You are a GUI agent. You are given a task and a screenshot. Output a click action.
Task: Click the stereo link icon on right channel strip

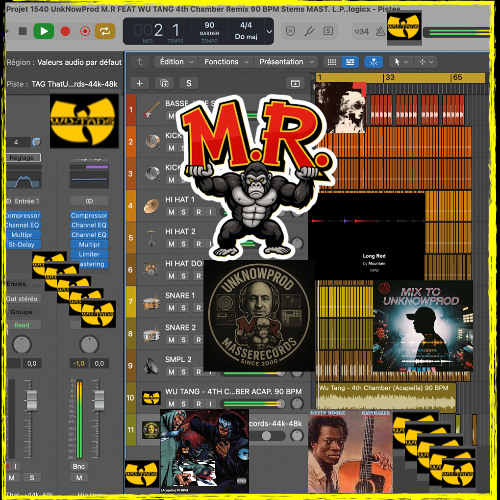pos(89,201)
